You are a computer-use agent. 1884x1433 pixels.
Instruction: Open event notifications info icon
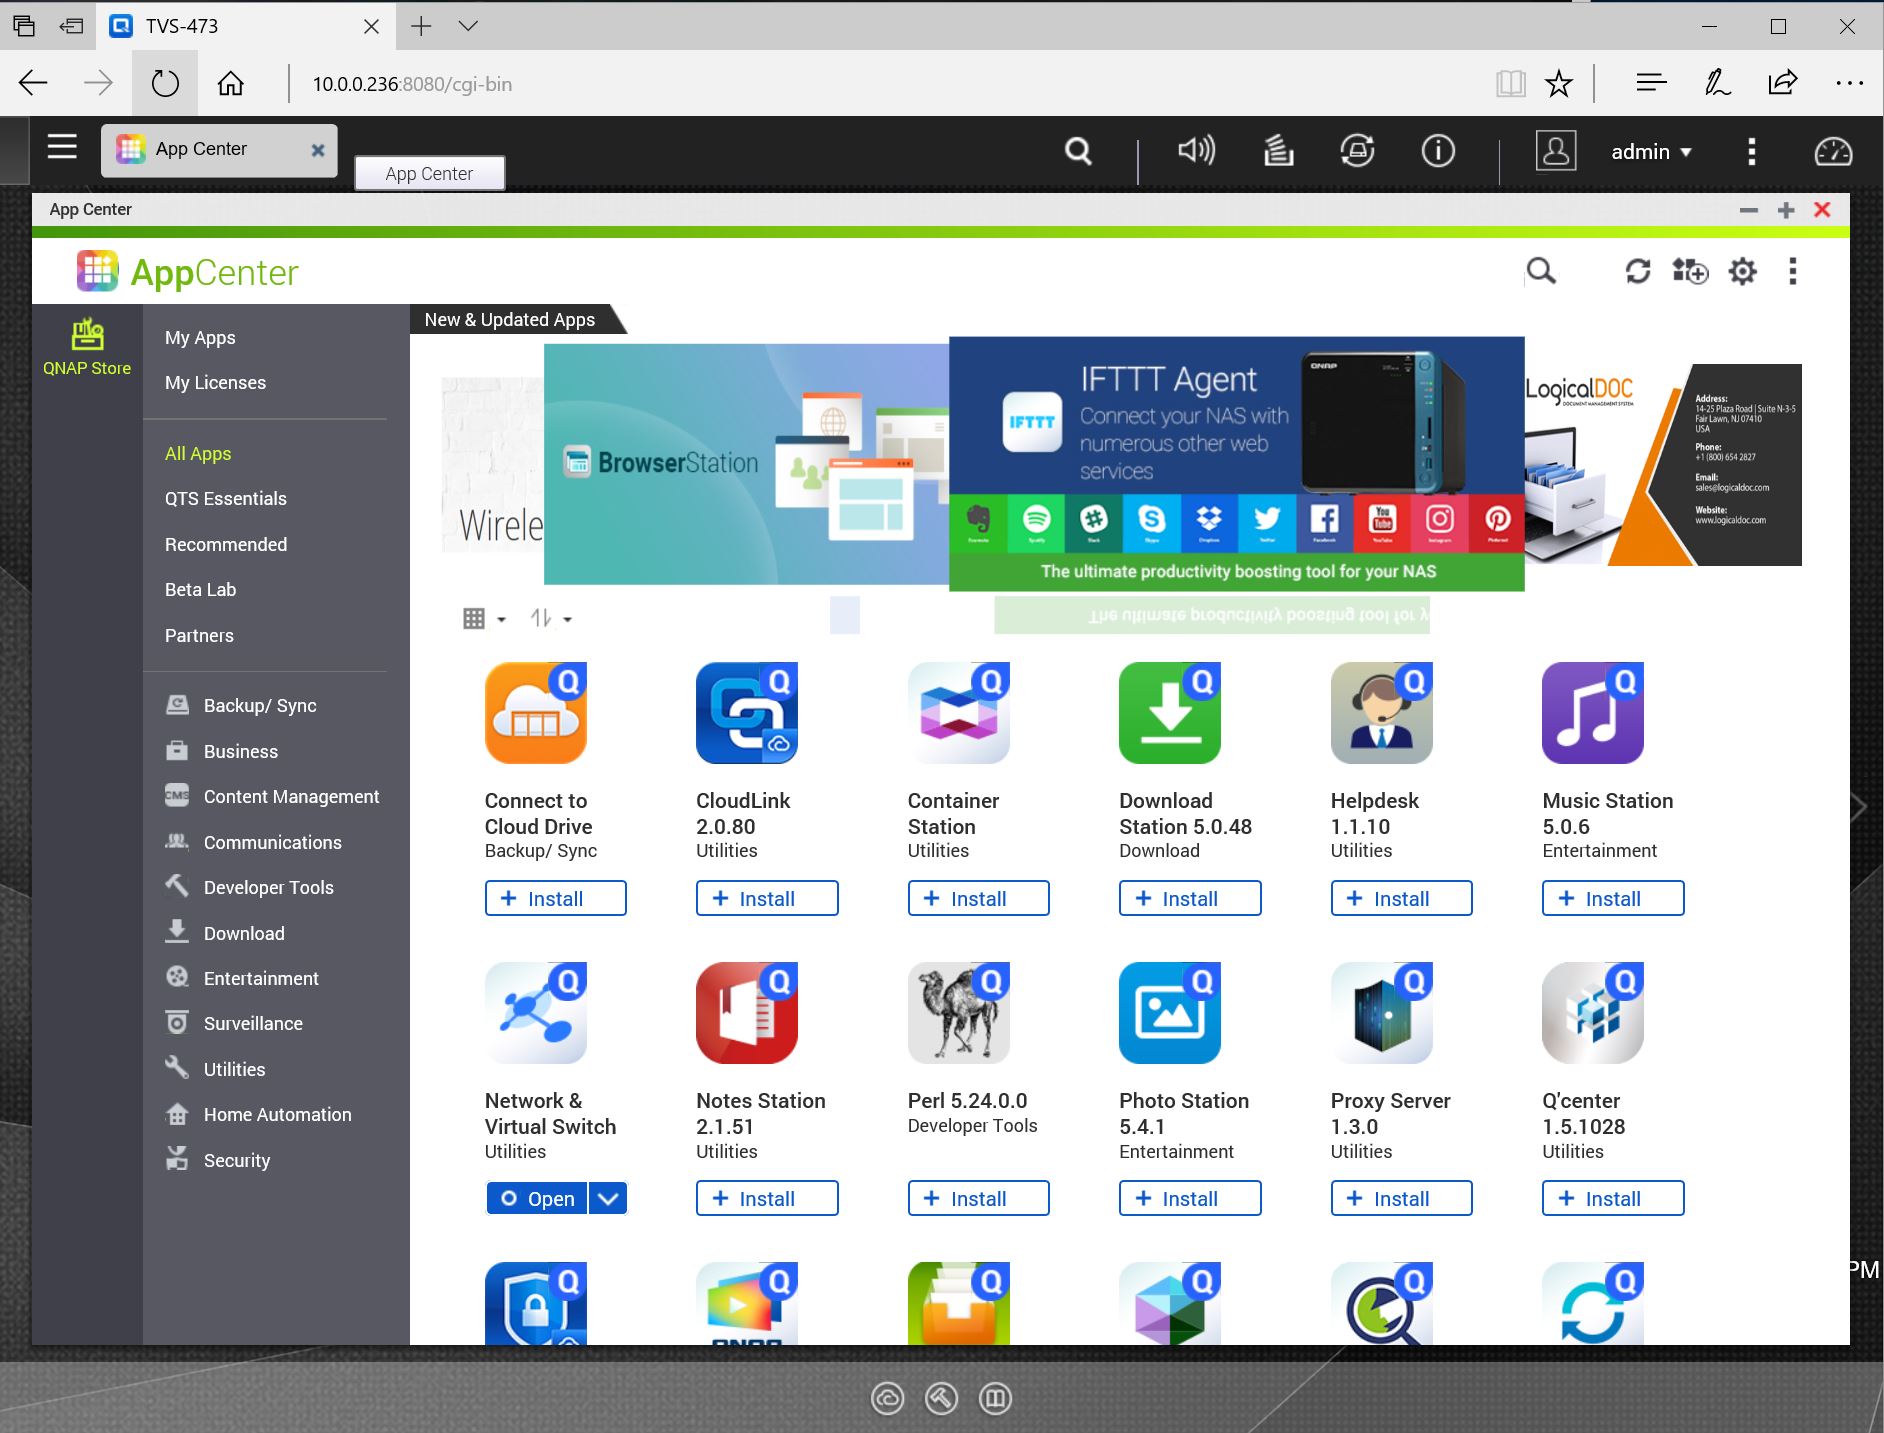1438,151
